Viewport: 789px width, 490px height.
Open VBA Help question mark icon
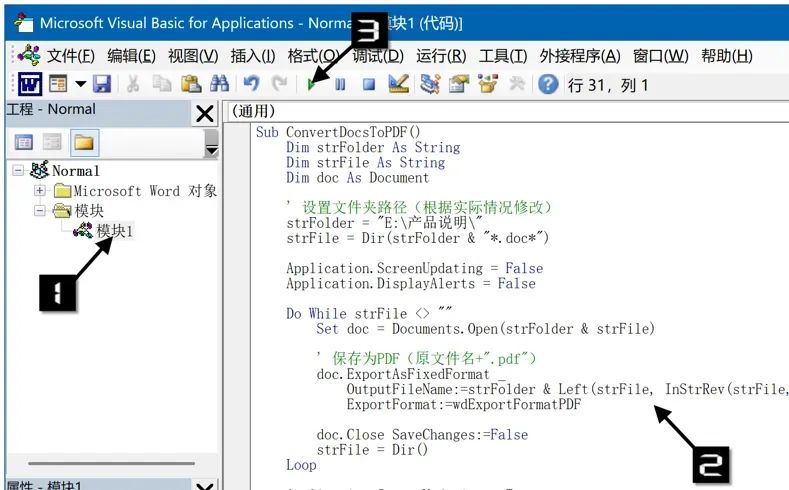(548, 84)
